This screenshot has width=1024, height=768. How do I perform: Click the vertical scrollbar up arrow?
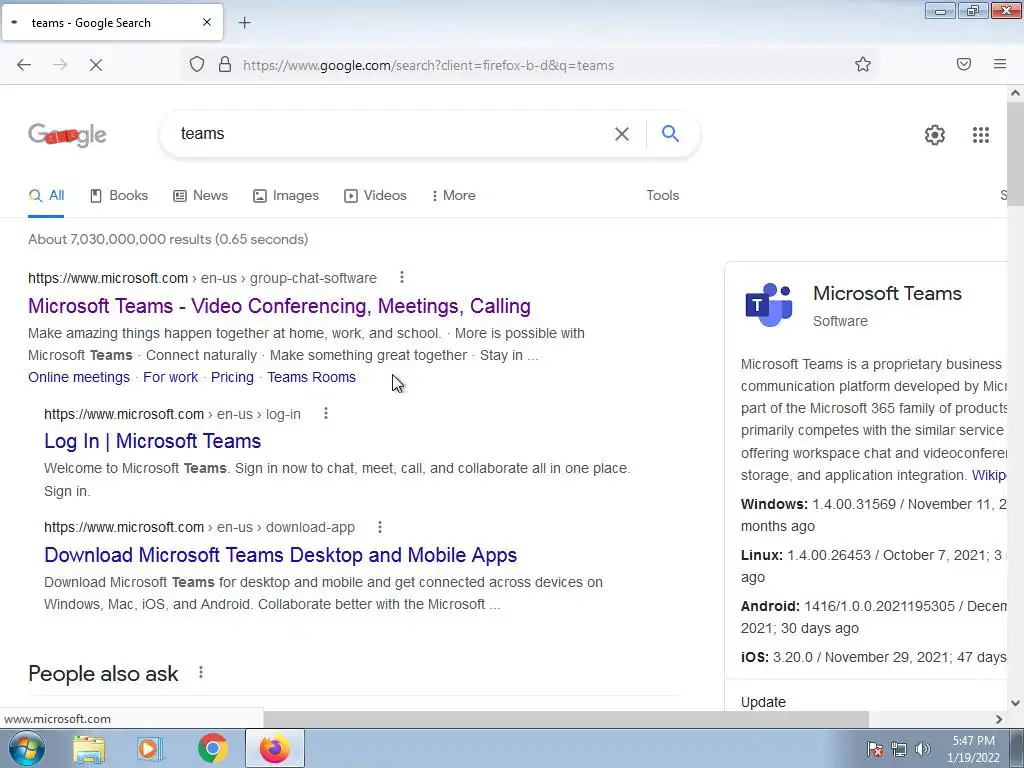click(x=1016, y=93)
